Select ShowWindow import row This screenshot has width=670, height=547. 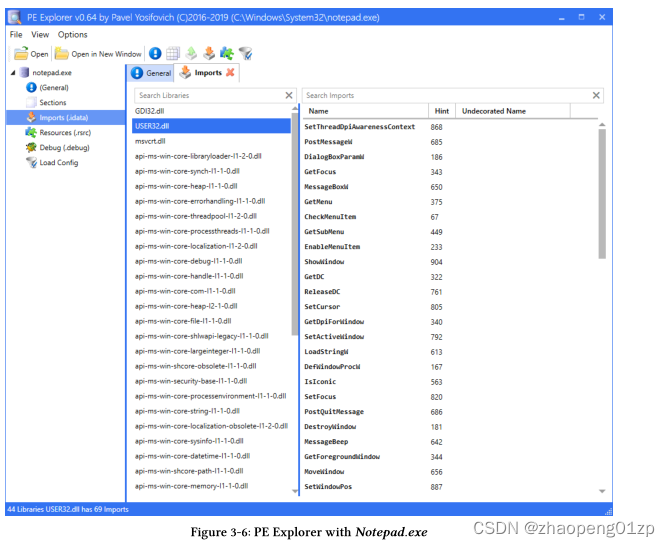(x=449, y=262)
